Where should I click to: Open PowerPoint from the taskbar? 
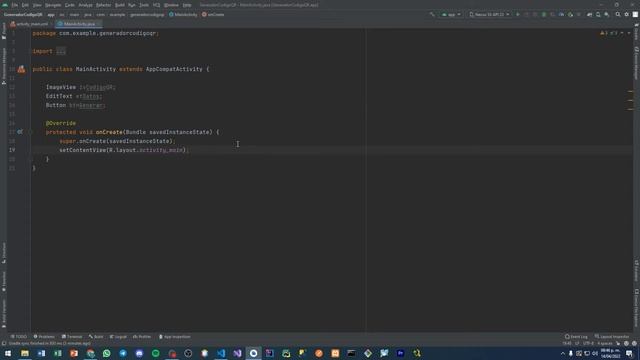tap(74, 353)
